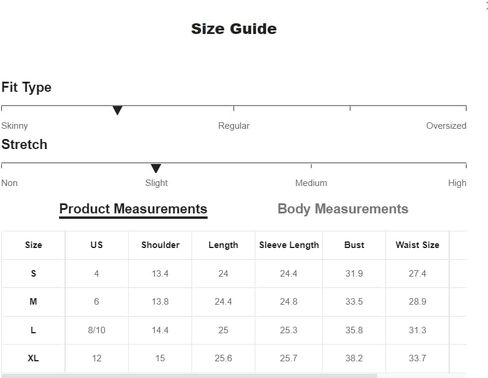Screen dimensions: 488x378
Task: Select the Product Measurements tab
Action: click(133, 210)
